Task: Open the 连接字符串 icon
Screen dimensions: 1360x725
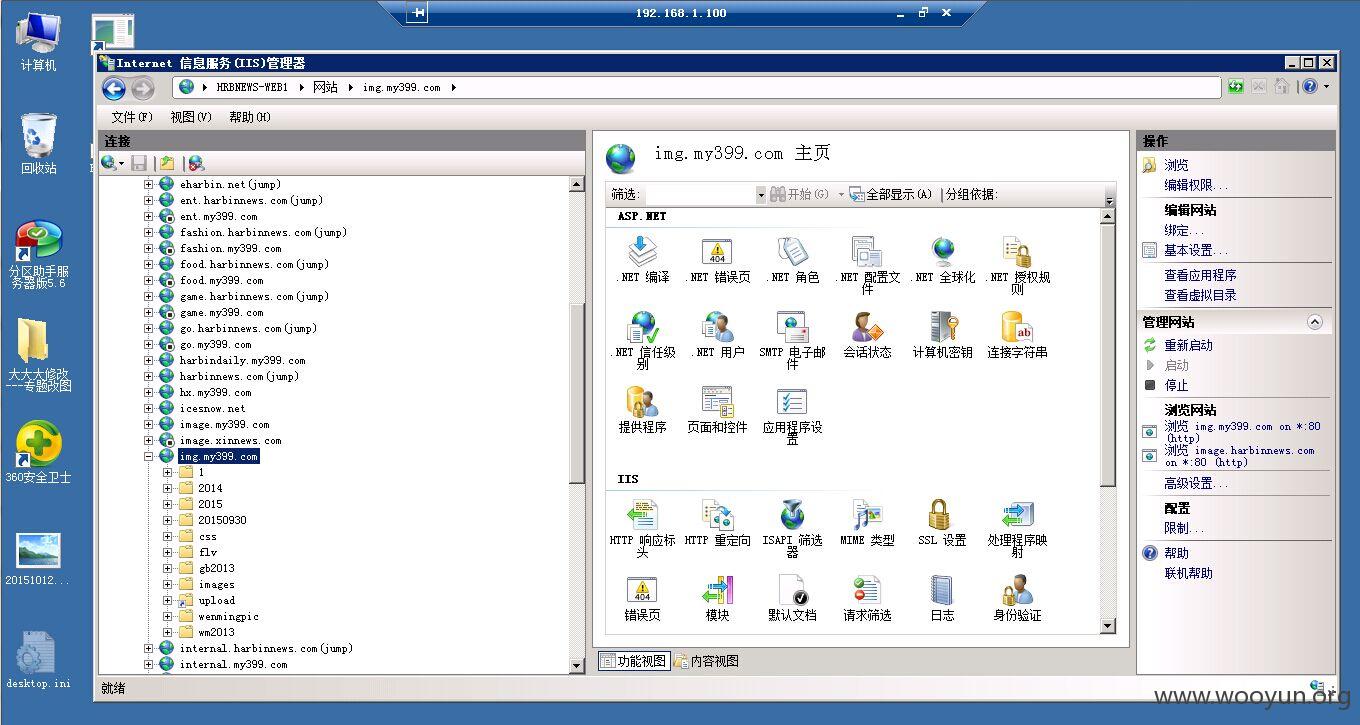Action: (1017, 335)
